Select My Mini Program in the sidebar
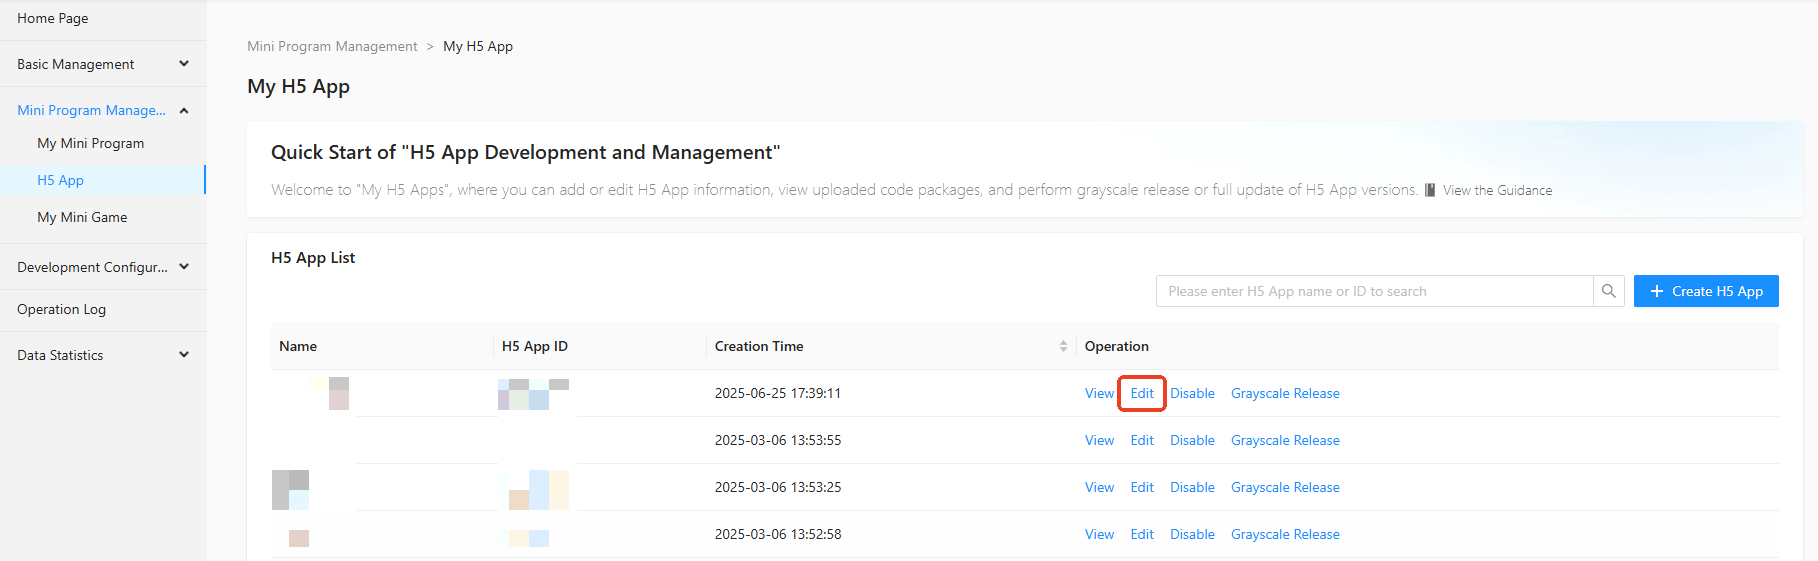The image size is (1818, 561). [x=91, y=143]
